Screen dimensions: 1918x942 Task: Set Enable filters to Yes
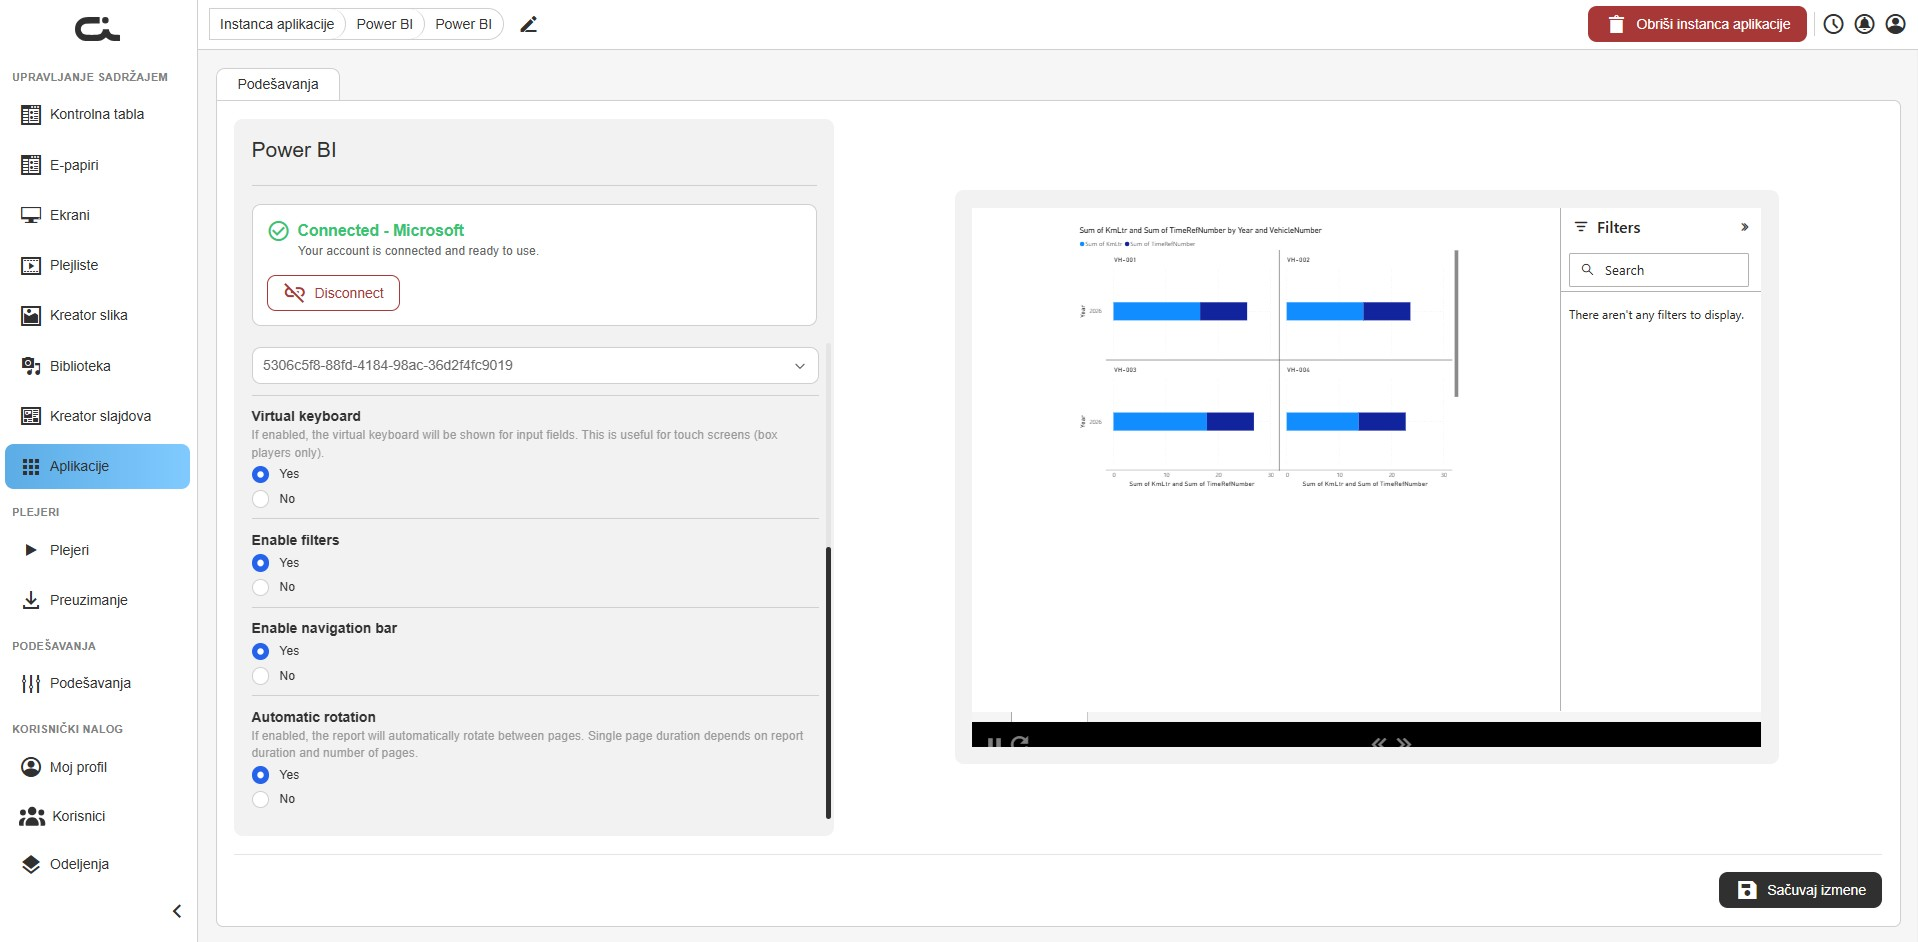point(261,563)
